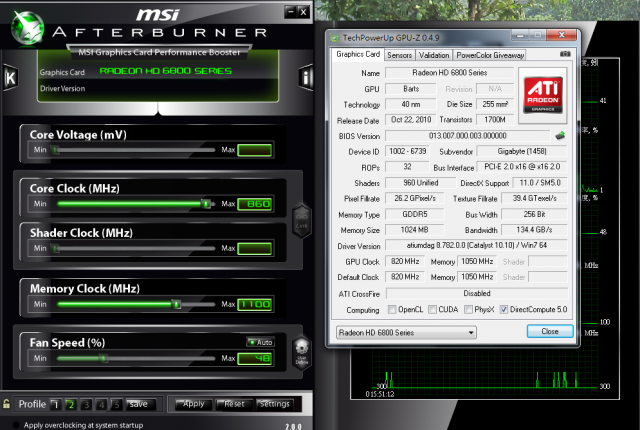Check the CUDA computing checkbox
The width and height of the screenshot is (640, 430).
(432, 310)
